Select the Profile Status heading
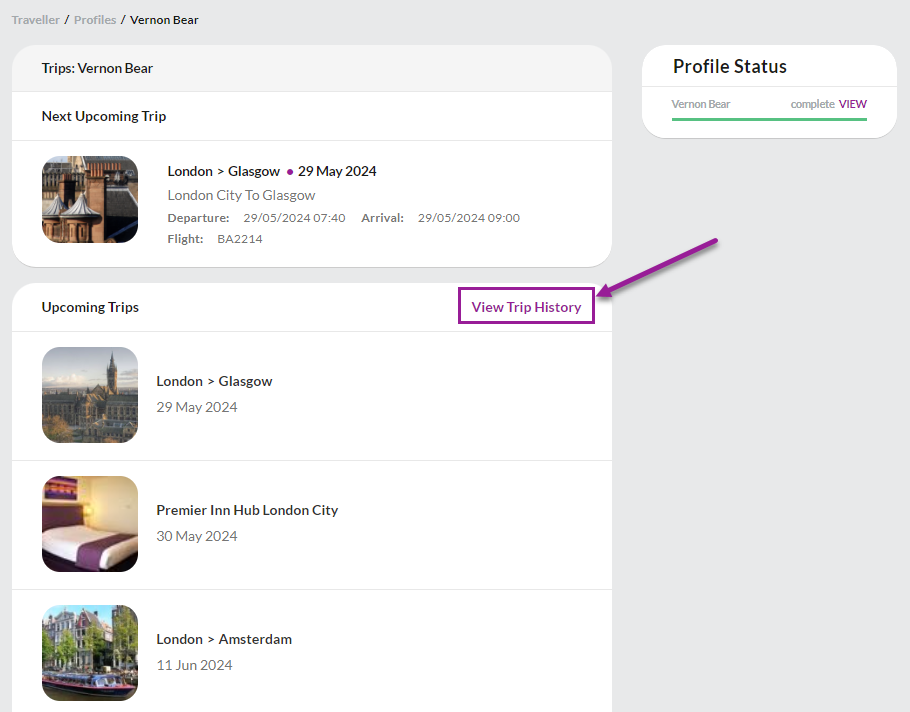 point(730,66)
